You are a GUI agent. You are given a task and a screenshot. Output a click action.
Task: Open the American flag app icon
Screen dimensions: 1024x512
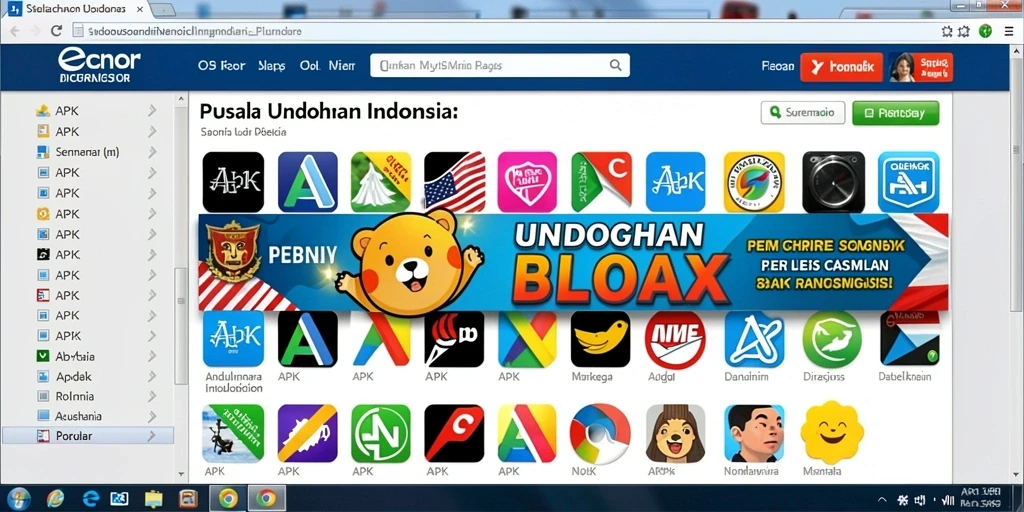coord(455,182)
